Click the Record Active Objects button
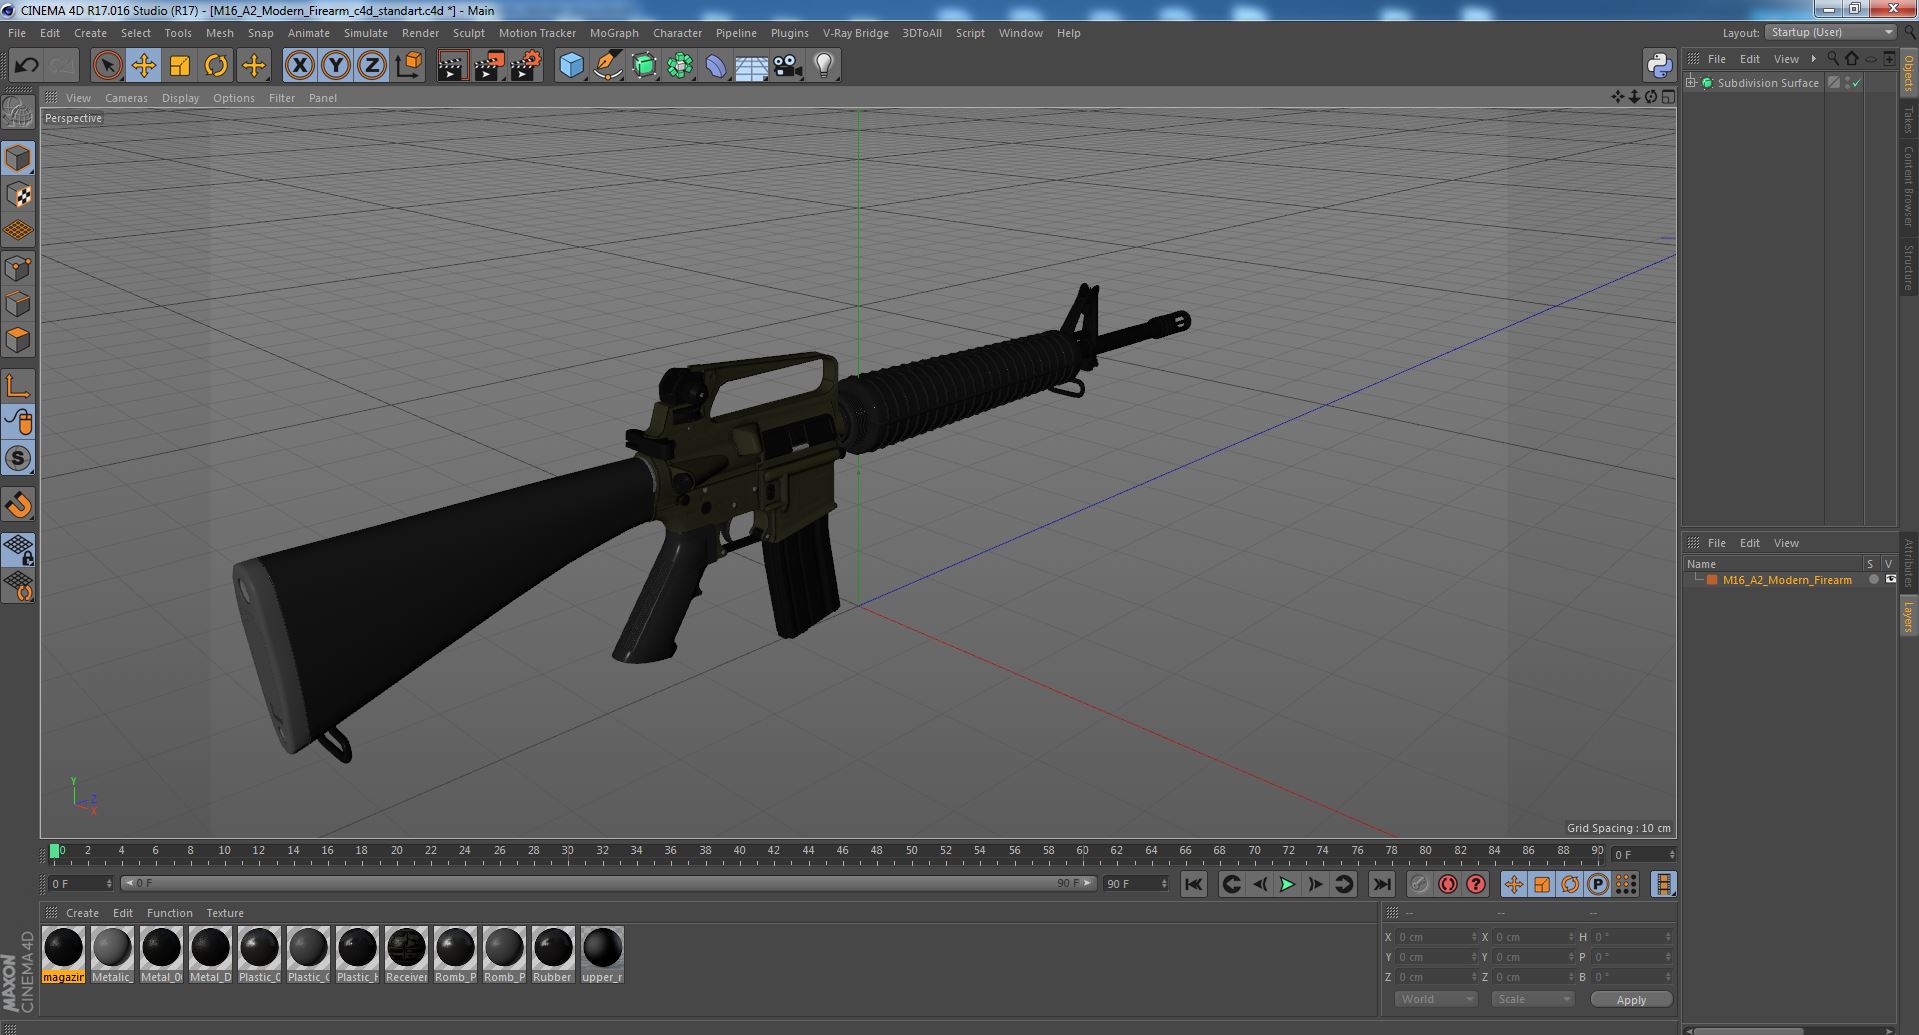 click(1419, 884)
